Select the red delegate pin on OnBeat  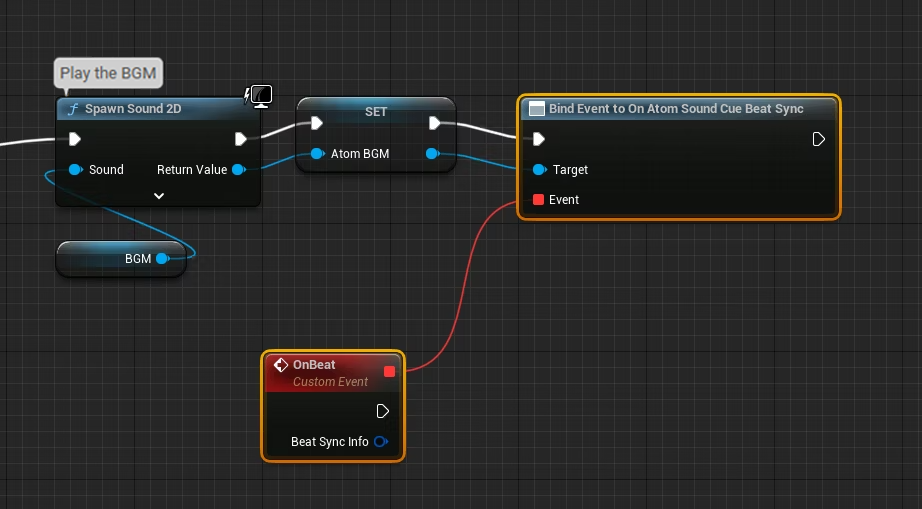389,371
